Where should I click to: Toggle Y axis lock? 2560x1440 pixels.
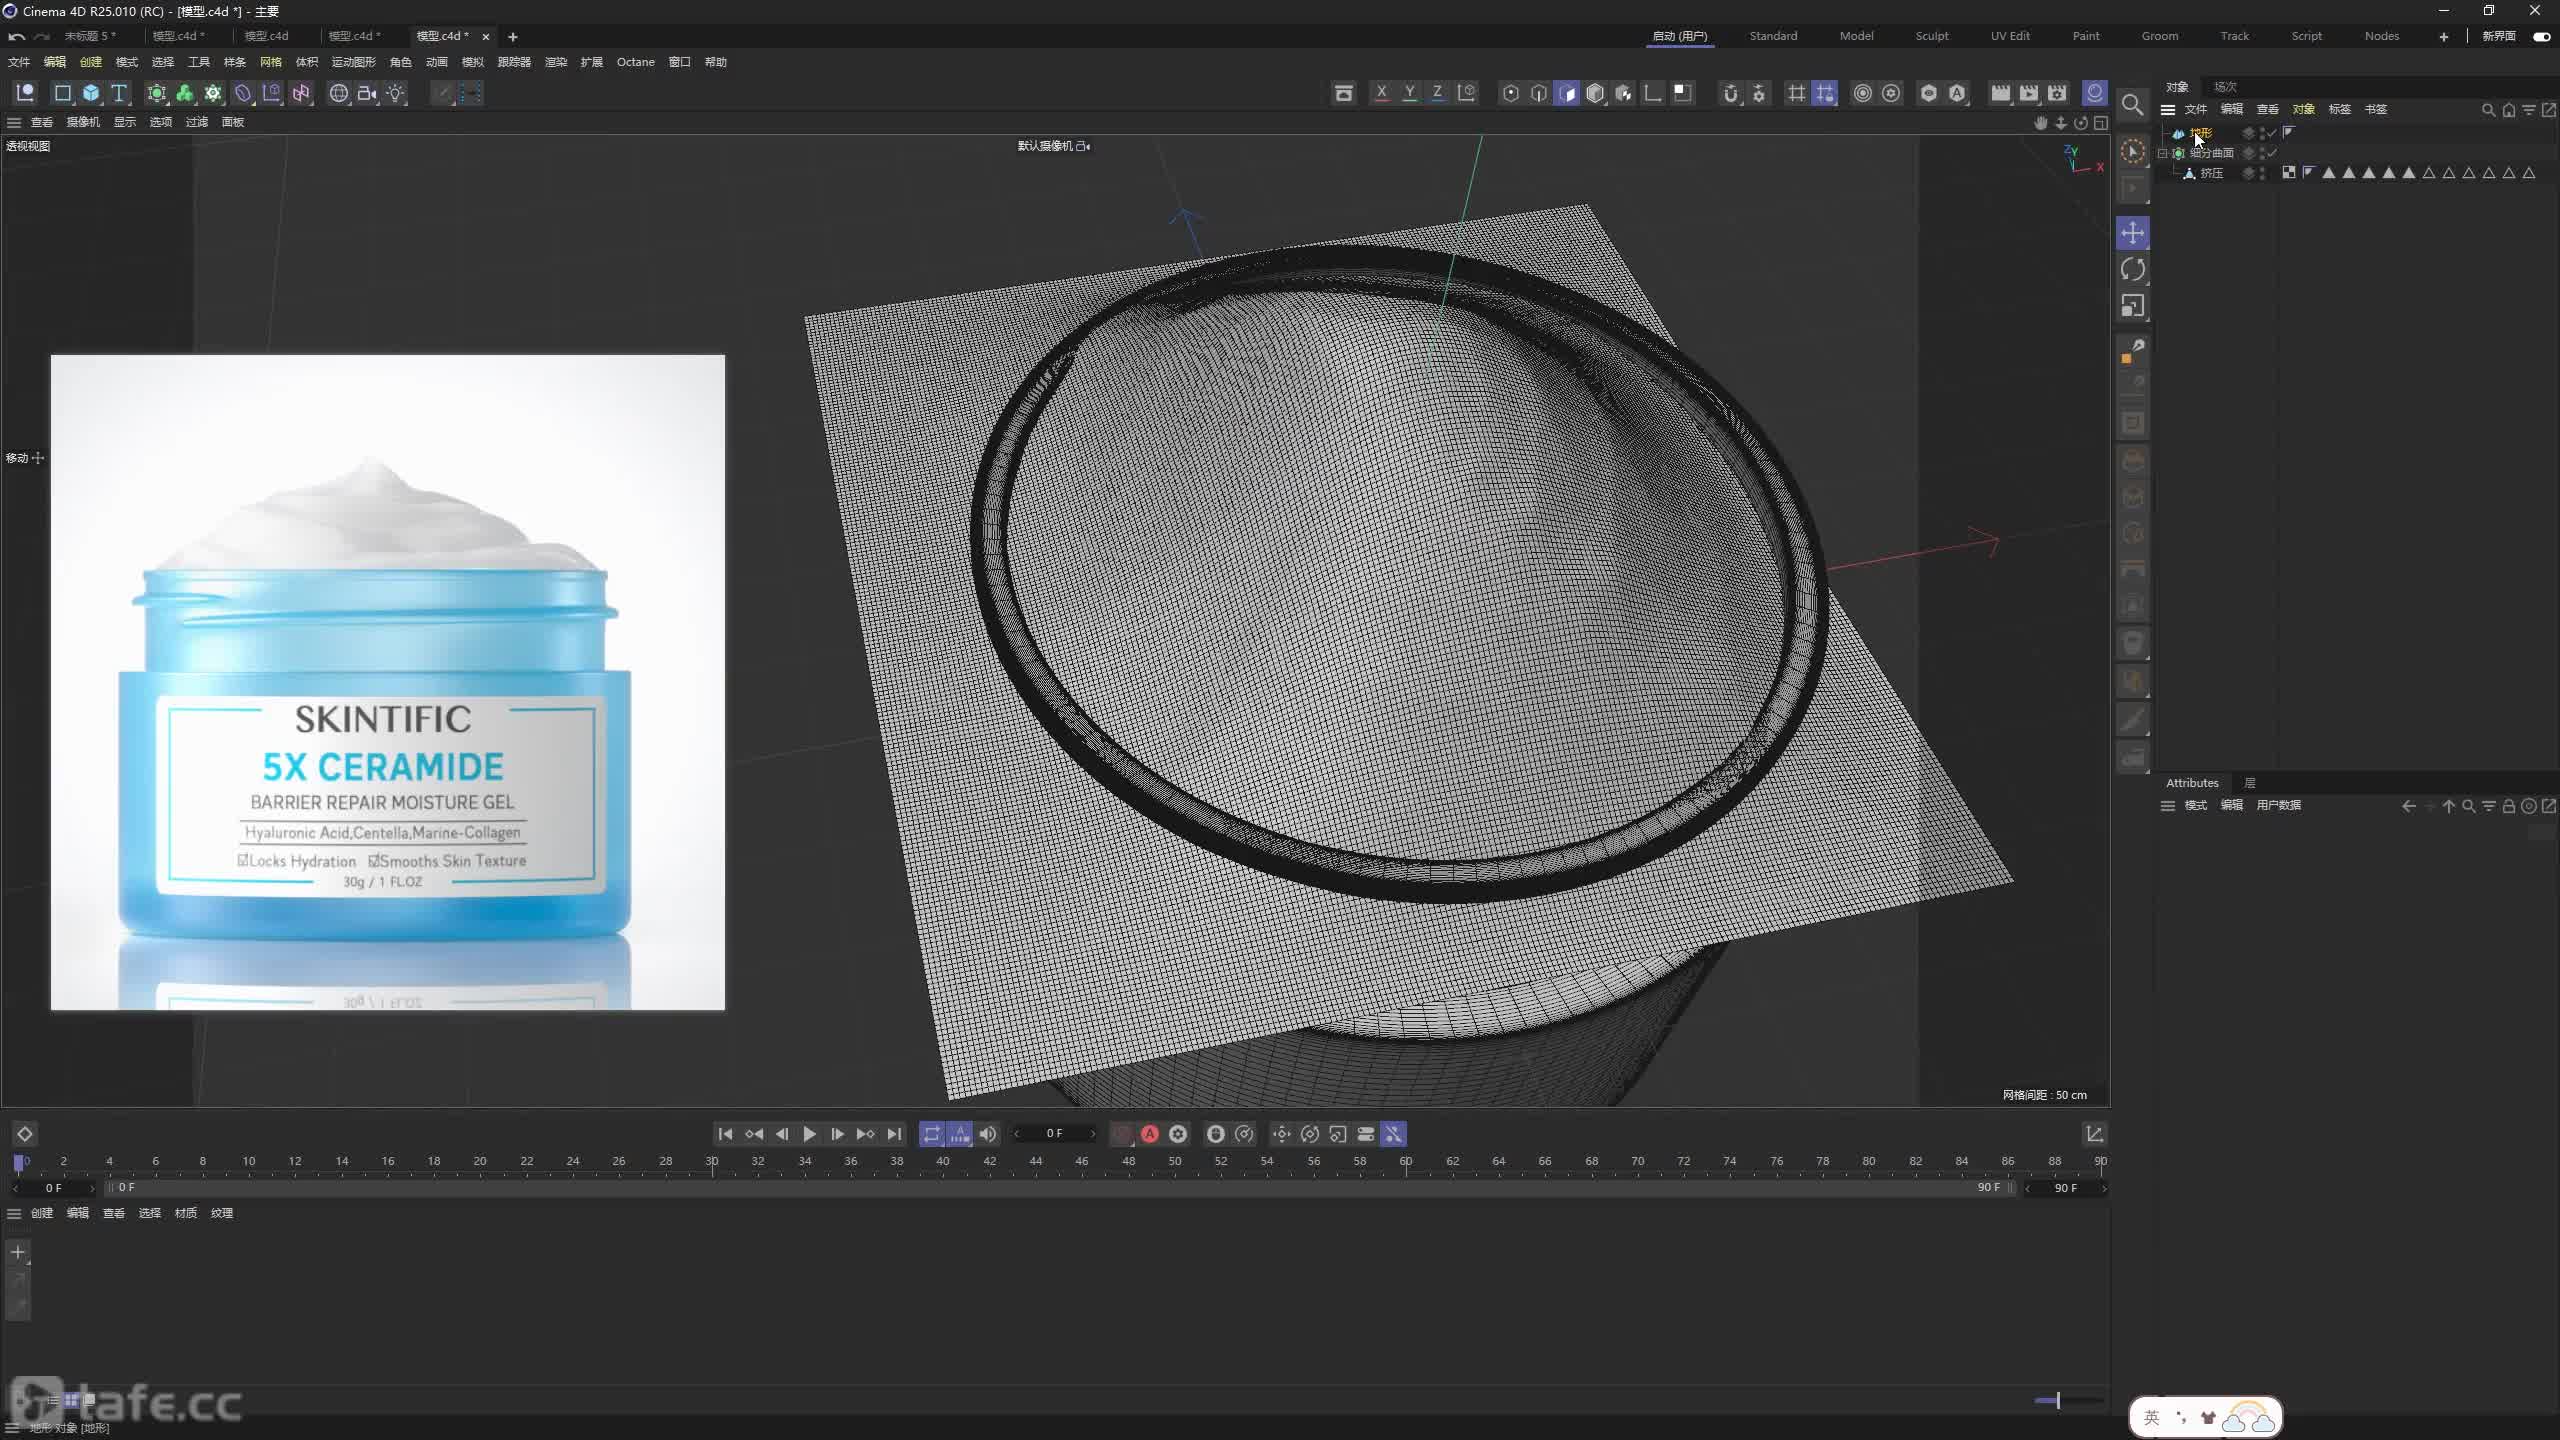pos(1409,93)
